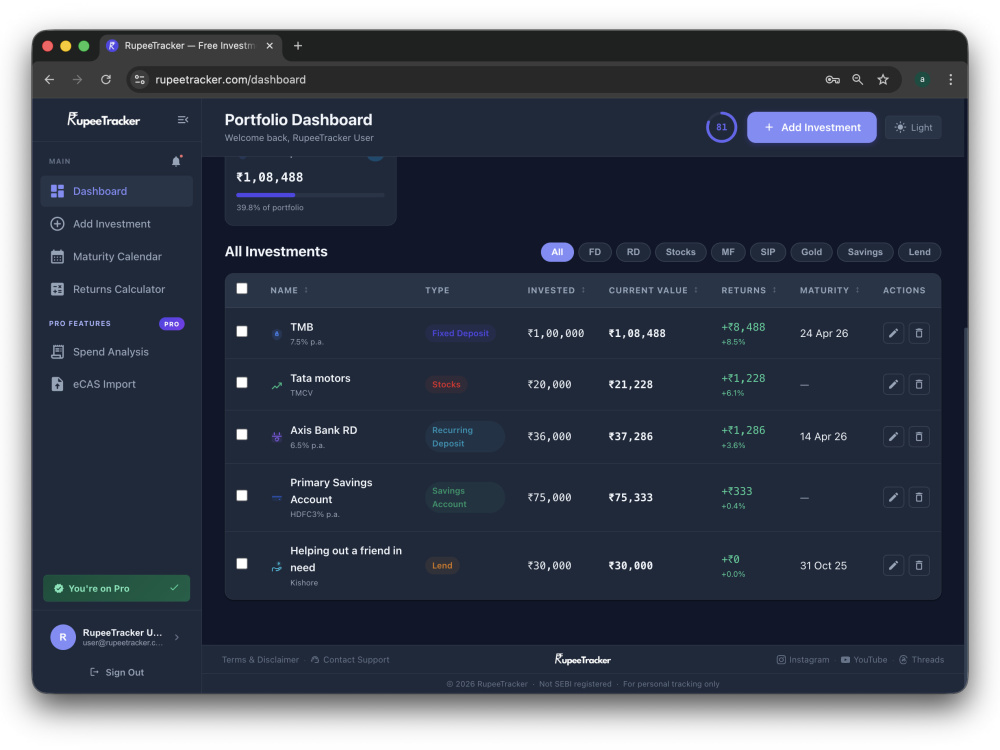Collapse the sidebar with the menu icon

click(x=183, y=120)
